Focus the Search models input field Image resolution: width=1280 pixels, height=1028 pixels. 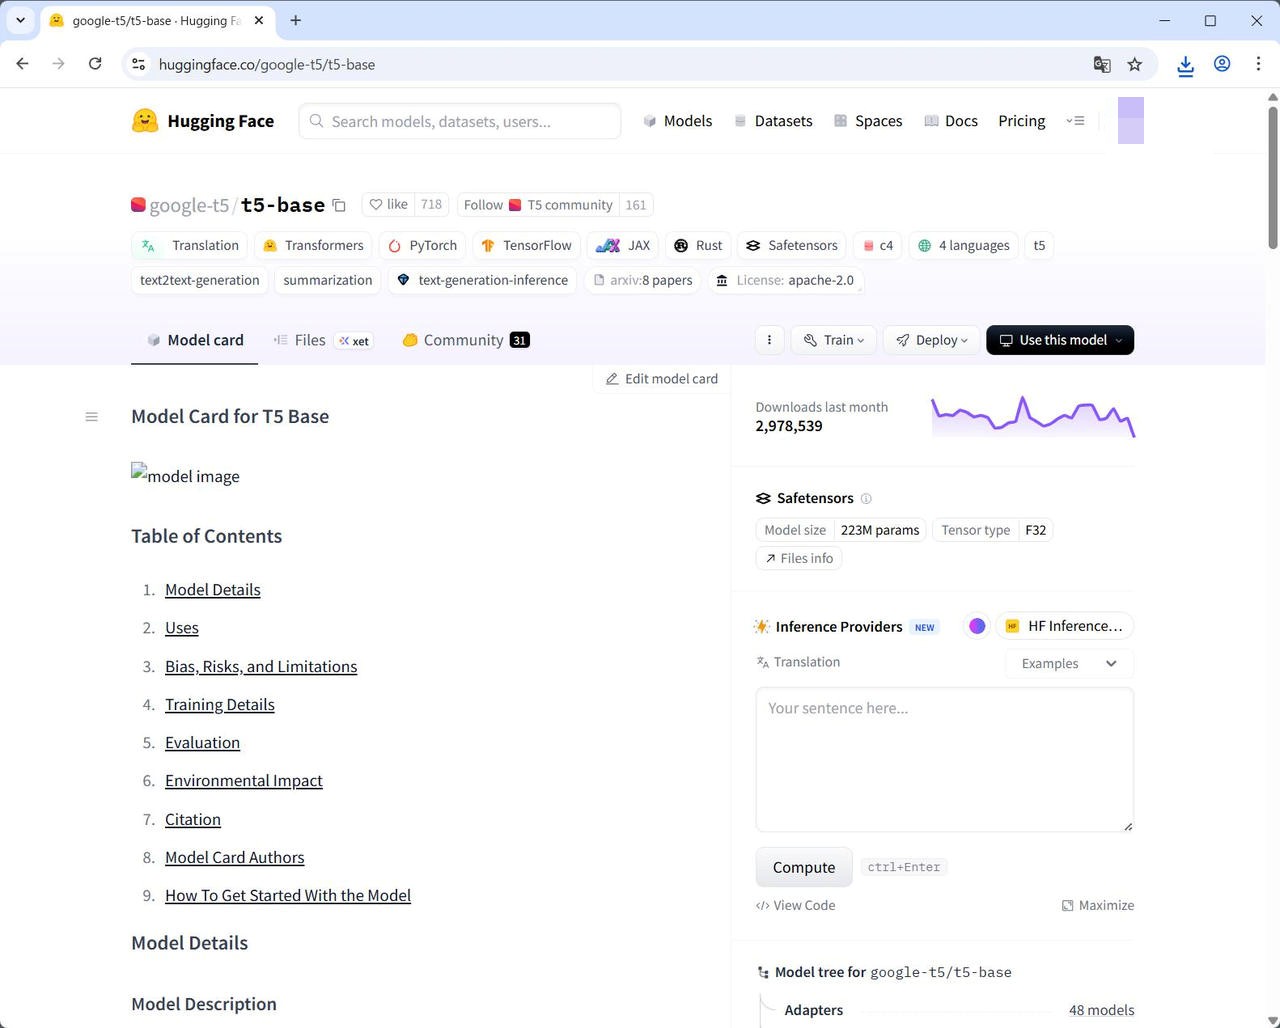click(460, 121)
